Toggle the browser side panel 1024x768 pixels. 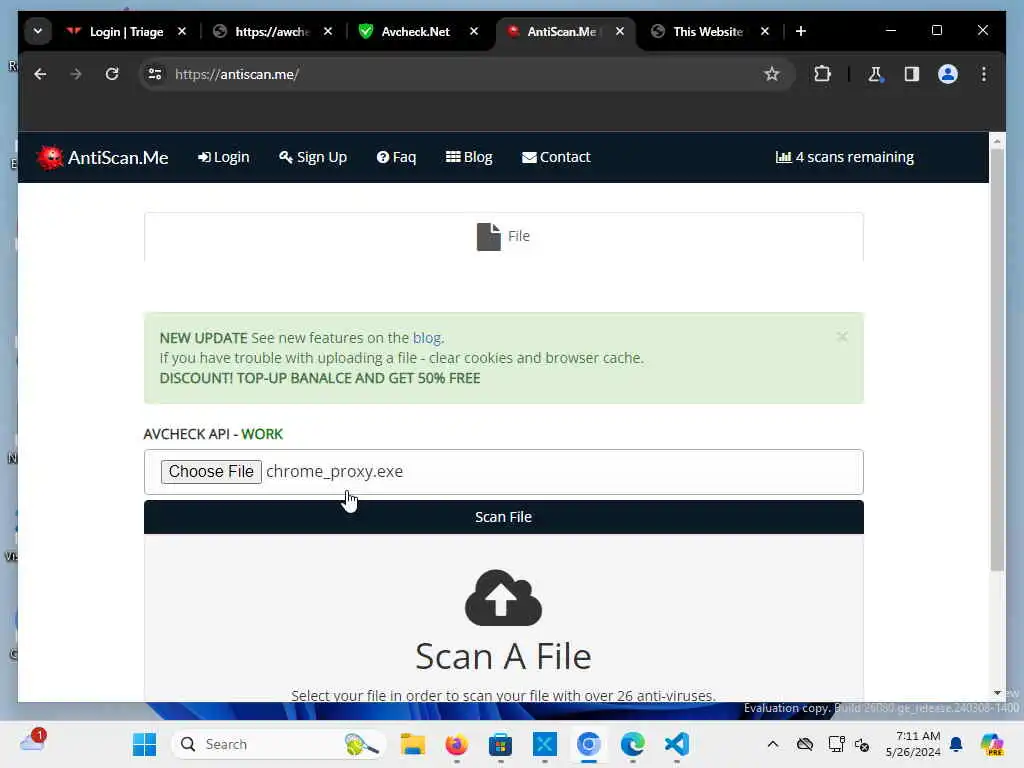point(912,74)
